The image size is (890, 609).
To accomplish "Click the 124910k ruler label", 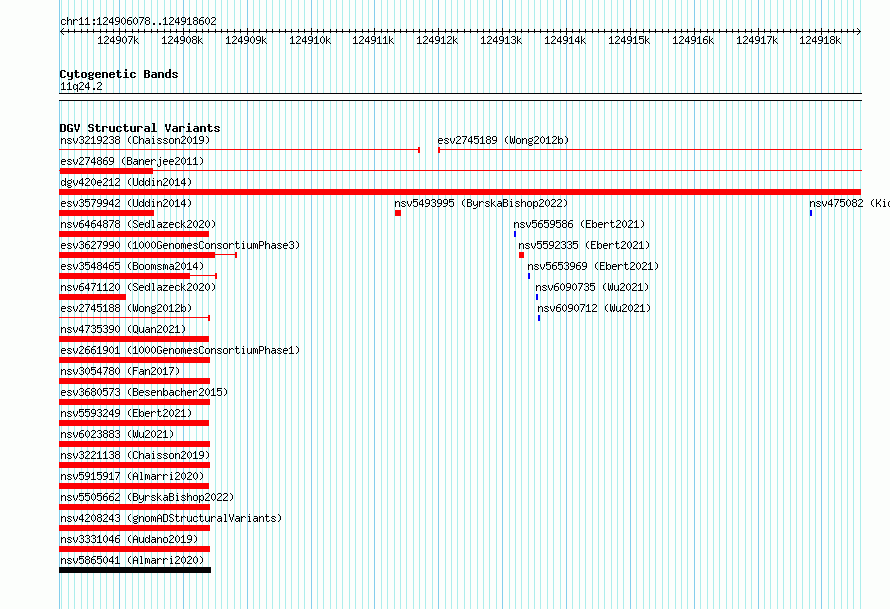I will [x=310, y=40].
